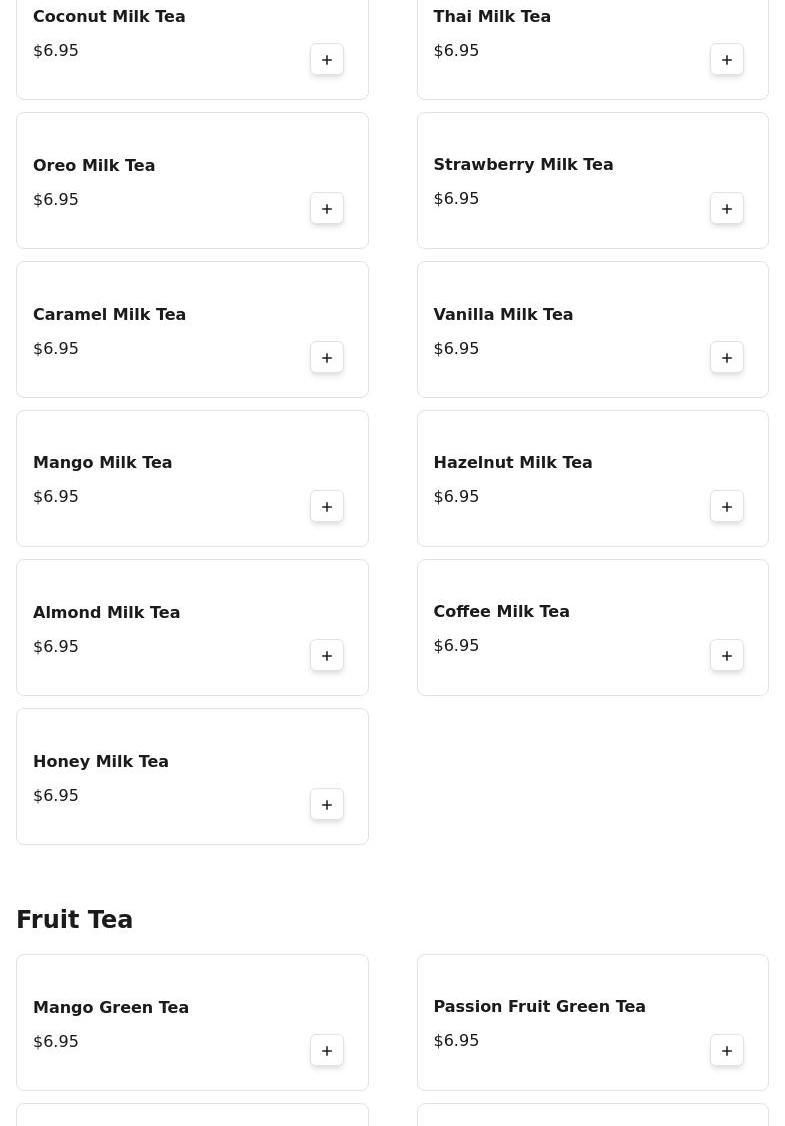Screen dimensions: 785x1126
Task: Click the Almond Milk Tea price
Action: (56, 646)
